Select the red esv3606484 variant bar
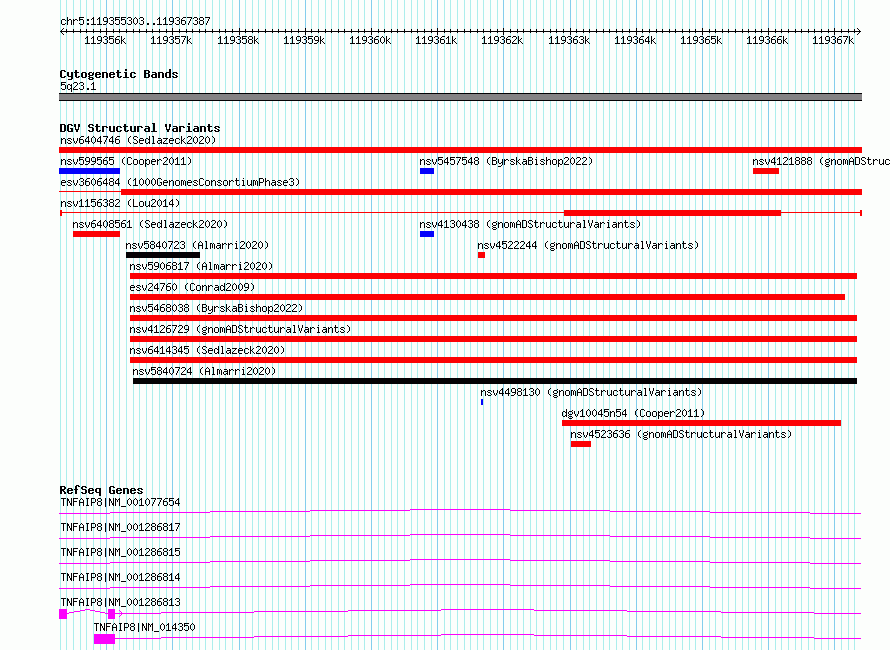 (492, 192)
